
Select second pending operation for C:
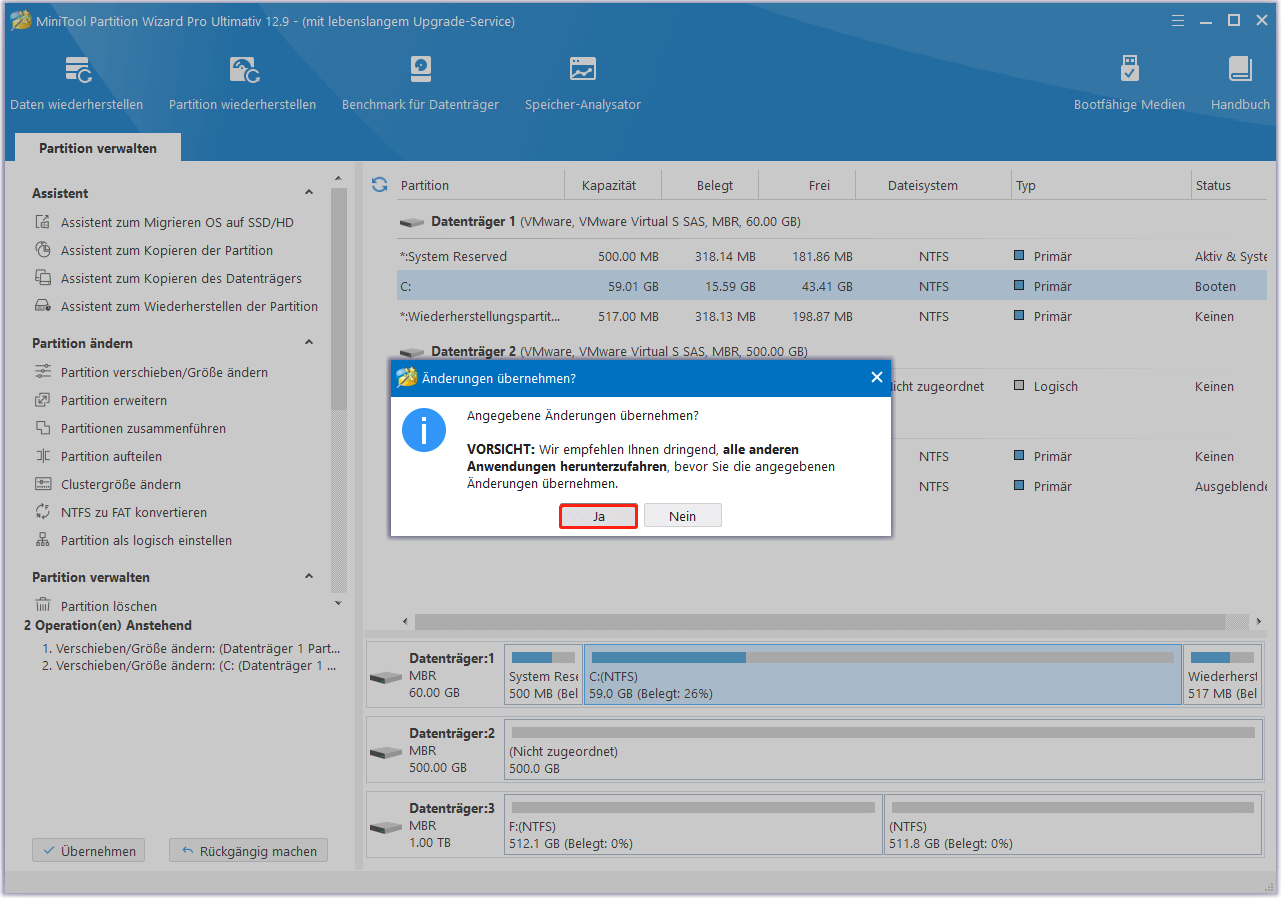(188, 665)
